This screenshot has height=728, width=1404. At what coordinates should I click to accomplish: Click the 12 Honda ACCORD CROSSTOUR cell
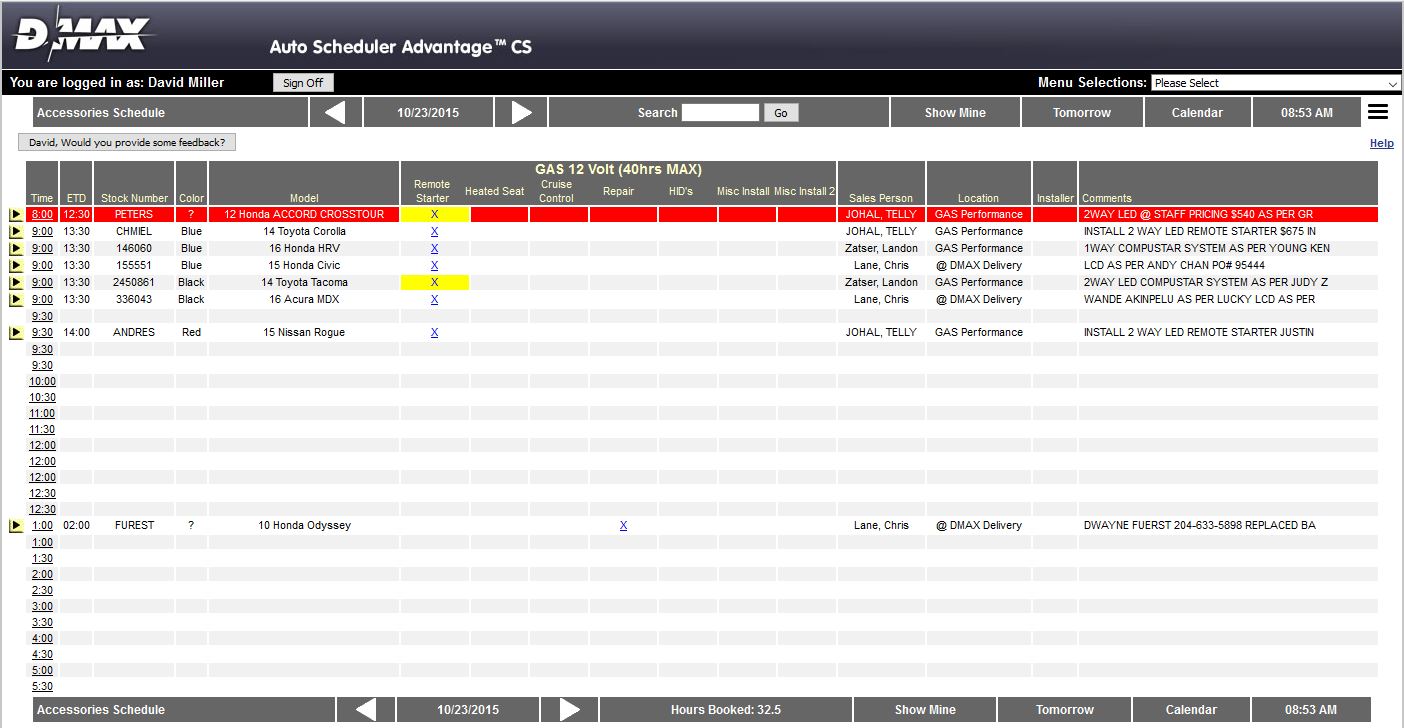pos(304,214)
